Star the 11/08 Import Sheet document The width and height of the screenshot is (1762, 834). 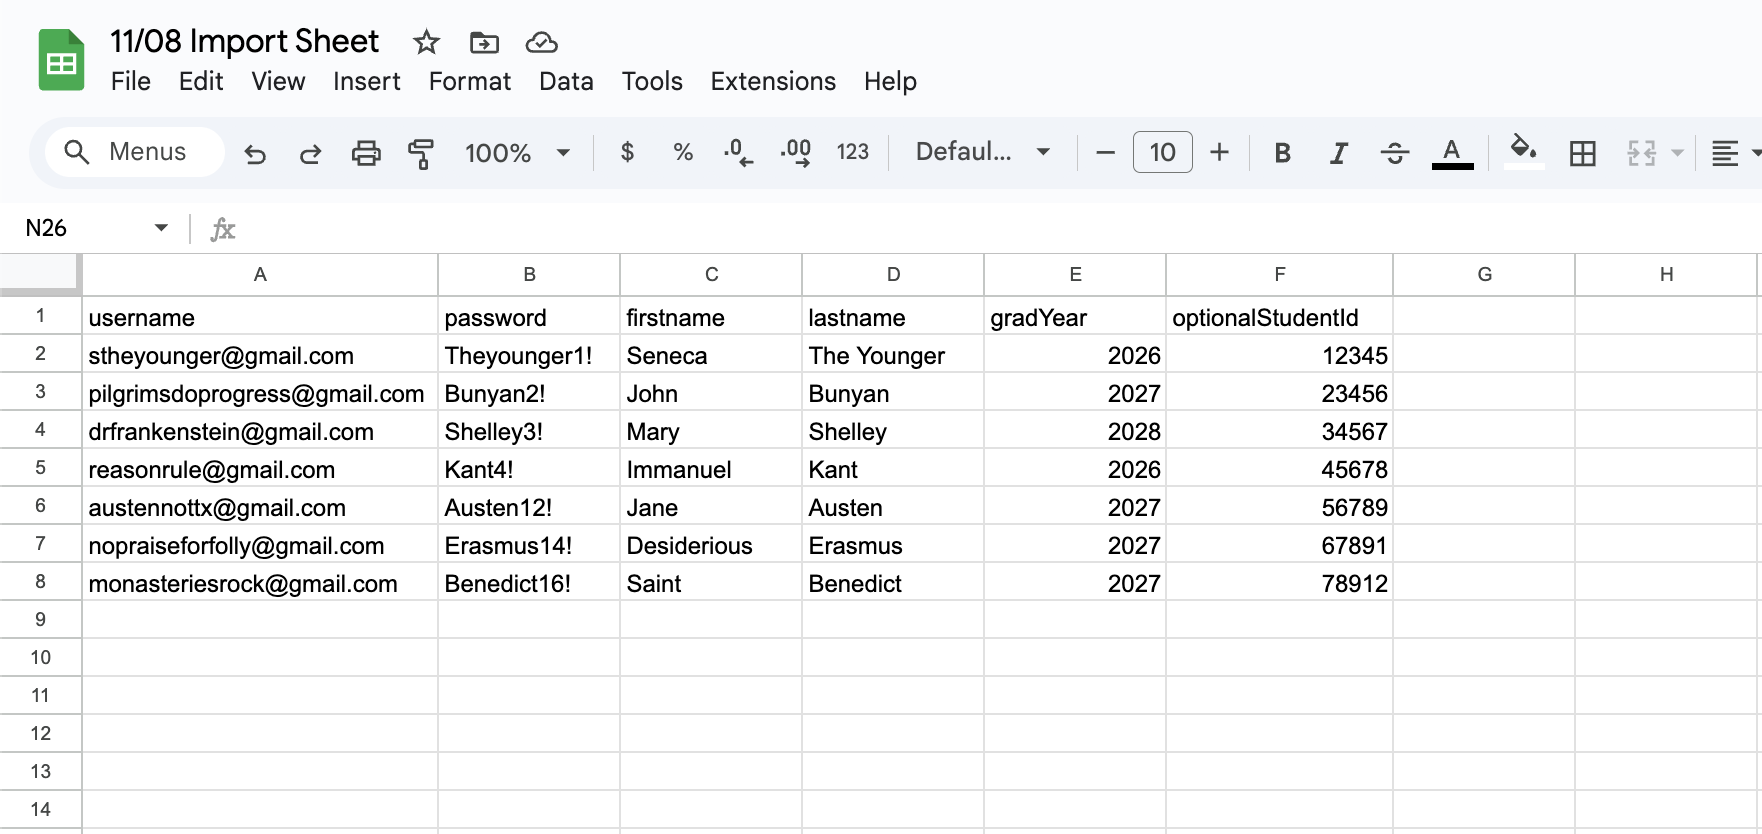[426, 42]
